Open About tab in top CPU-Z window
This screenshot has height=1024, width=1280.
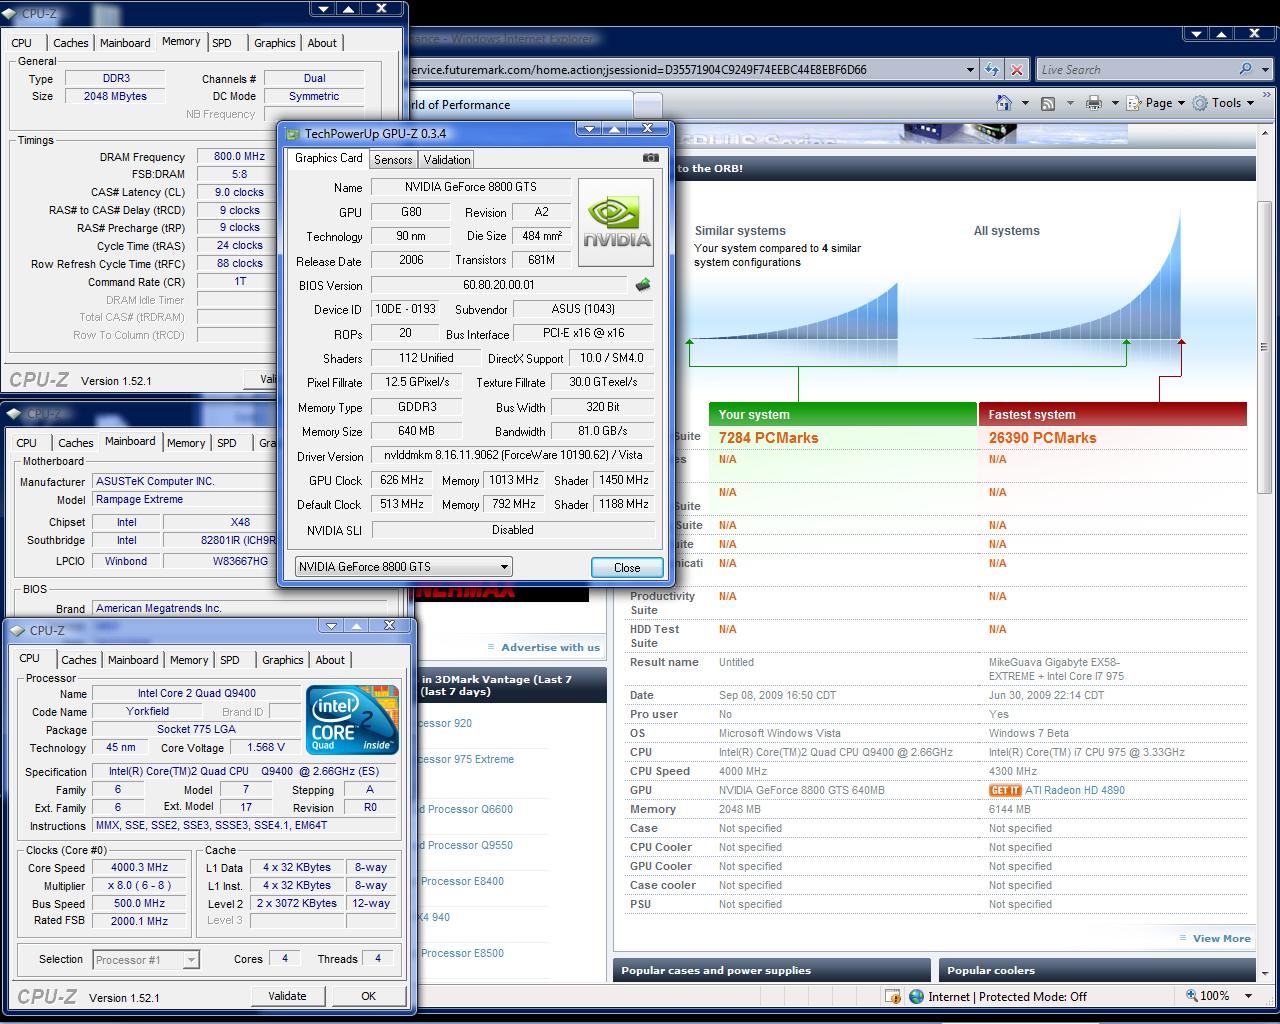pos(322,43)
